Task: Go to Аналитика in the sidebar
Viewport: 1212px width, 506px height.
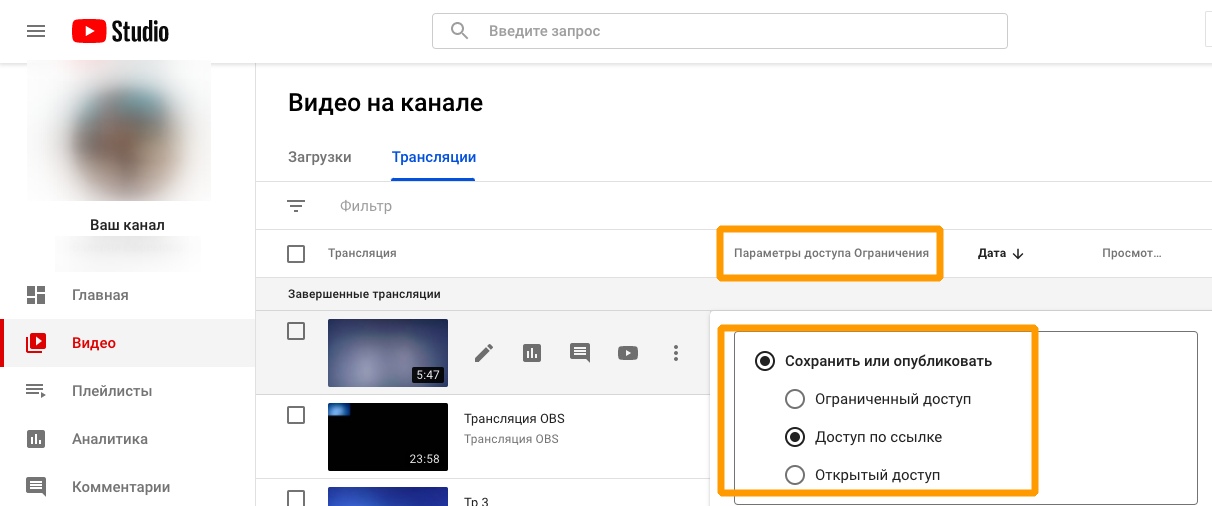Action: click(110, 439)
